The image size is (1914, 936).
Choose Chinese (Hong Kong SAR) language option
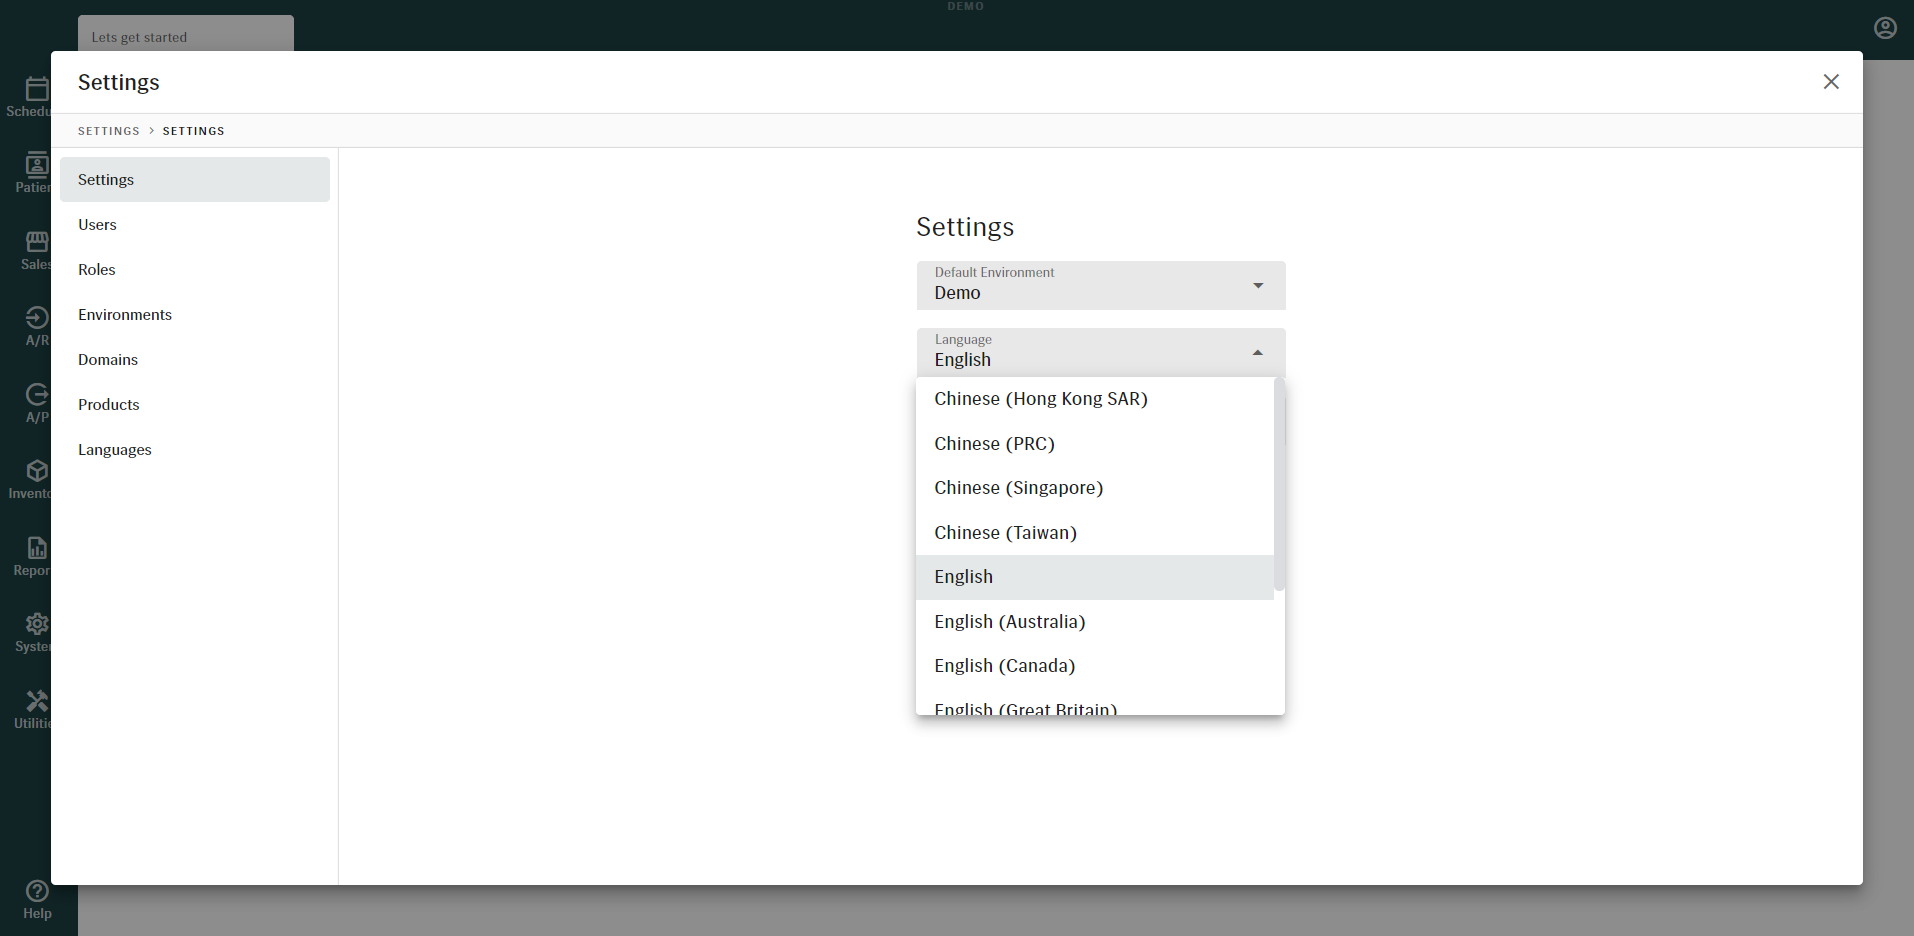tap(1040, 399)
